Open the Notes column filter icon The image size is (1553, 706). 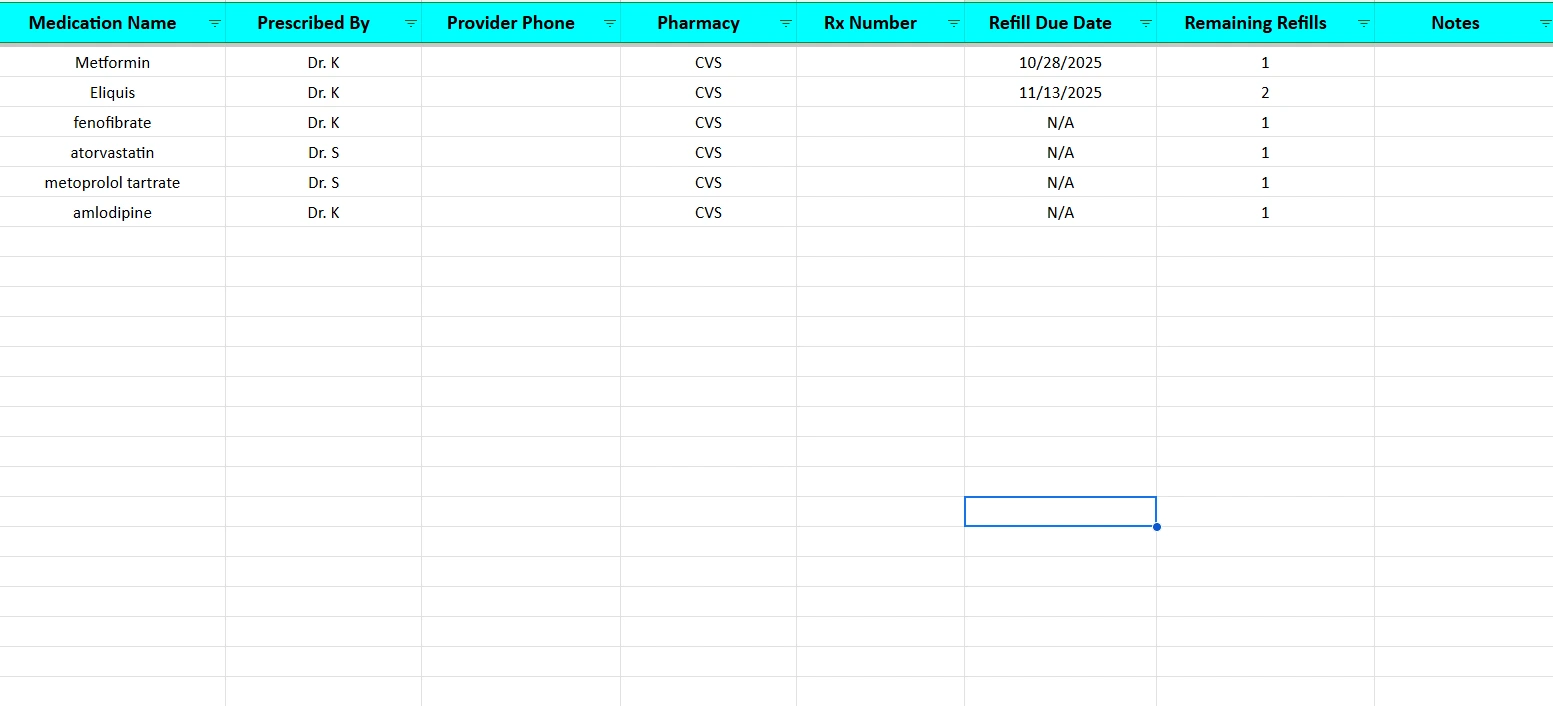point(1544,23)
